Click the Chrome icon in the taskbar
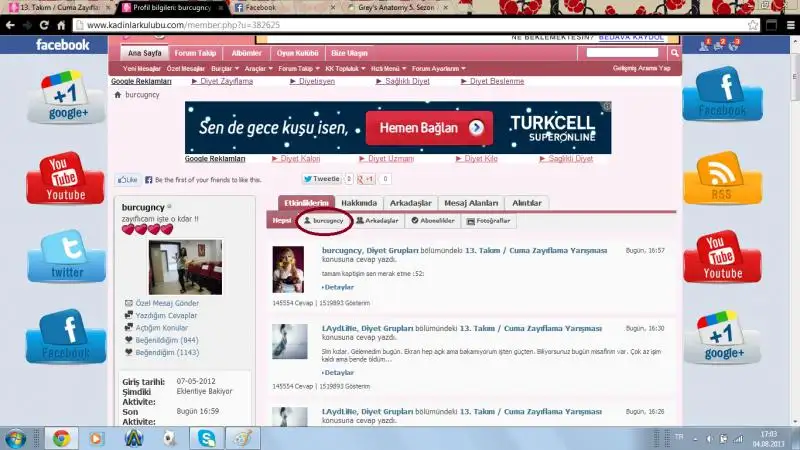Viewport: 800px width, 450px height. tap(61, 438)
